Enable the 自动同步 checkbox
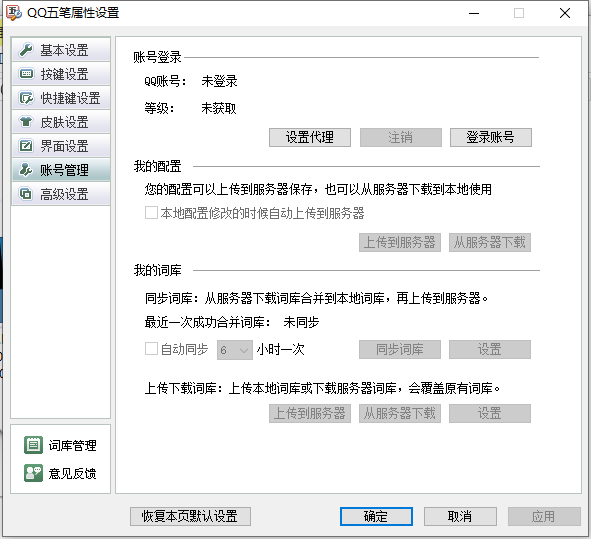 [x=152, y=349]
